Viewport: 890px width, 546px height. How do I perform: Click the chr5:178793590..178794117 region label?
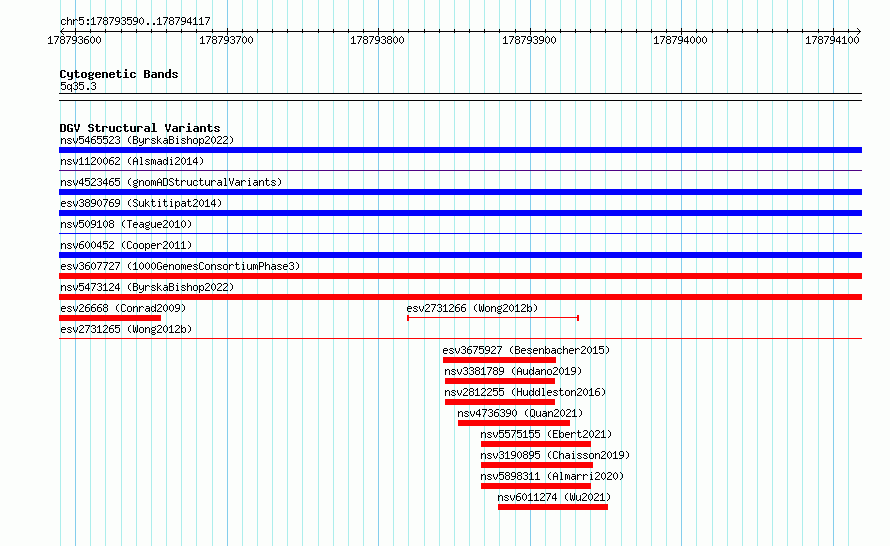[135, 21]
